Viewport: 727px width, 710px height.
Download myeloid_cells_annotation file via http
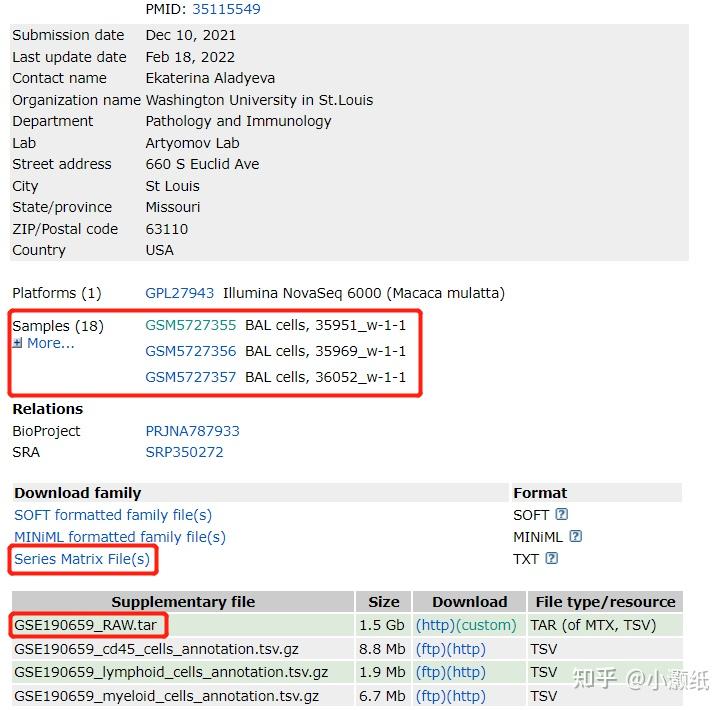point(466,696)
